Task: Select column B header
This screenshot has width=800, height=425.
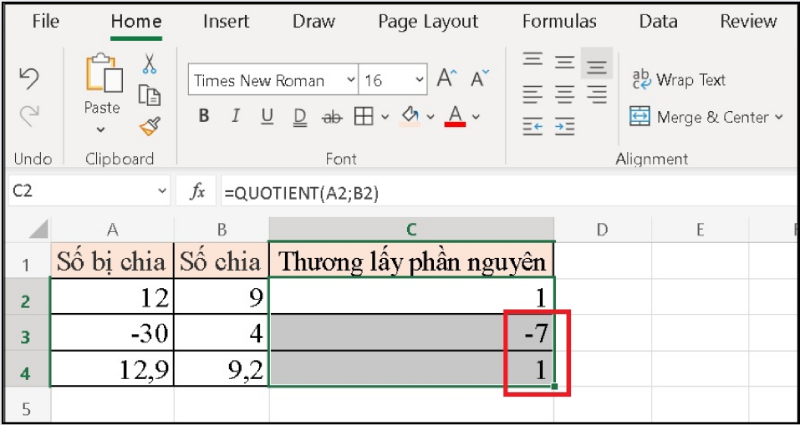Action: (x=221, y=230)
